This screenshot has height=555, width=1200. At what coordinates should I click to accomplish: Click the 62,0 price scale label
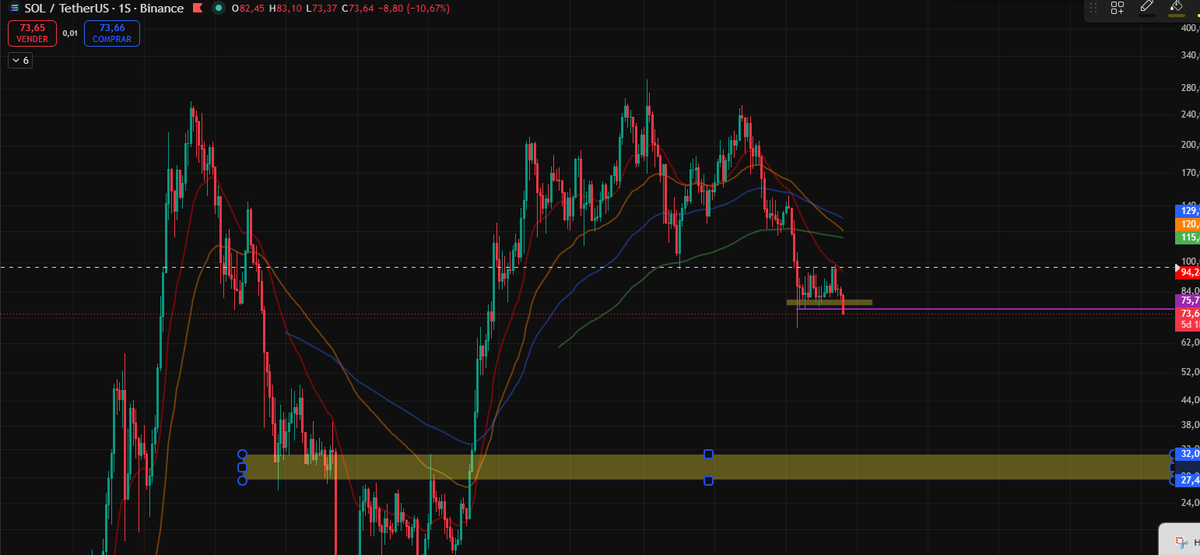click(x=1190, y=342)
